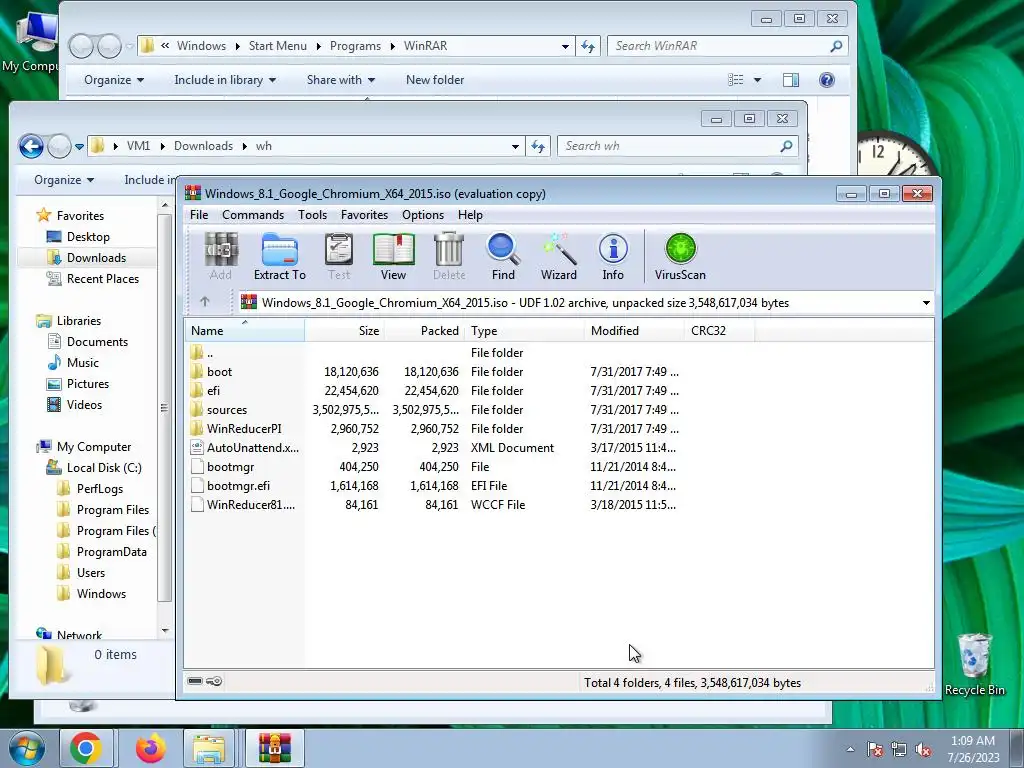Sort by the Size column header
Image resolution: width=1024 pixels, height=768 pixels.
coord(344,330)
